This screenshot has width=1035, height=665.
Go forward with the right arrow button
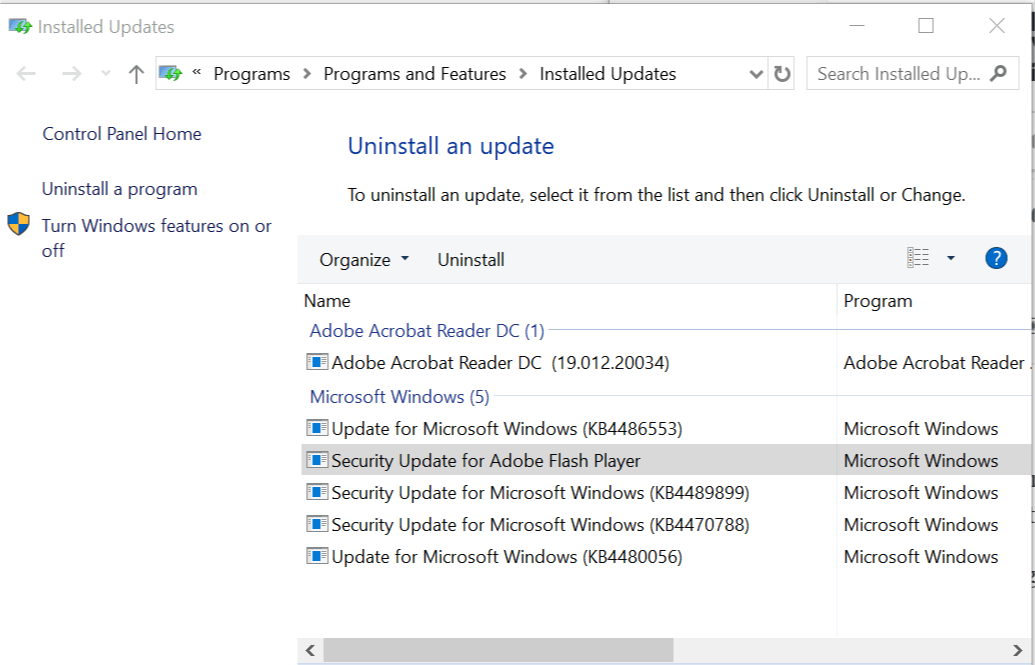71,73
